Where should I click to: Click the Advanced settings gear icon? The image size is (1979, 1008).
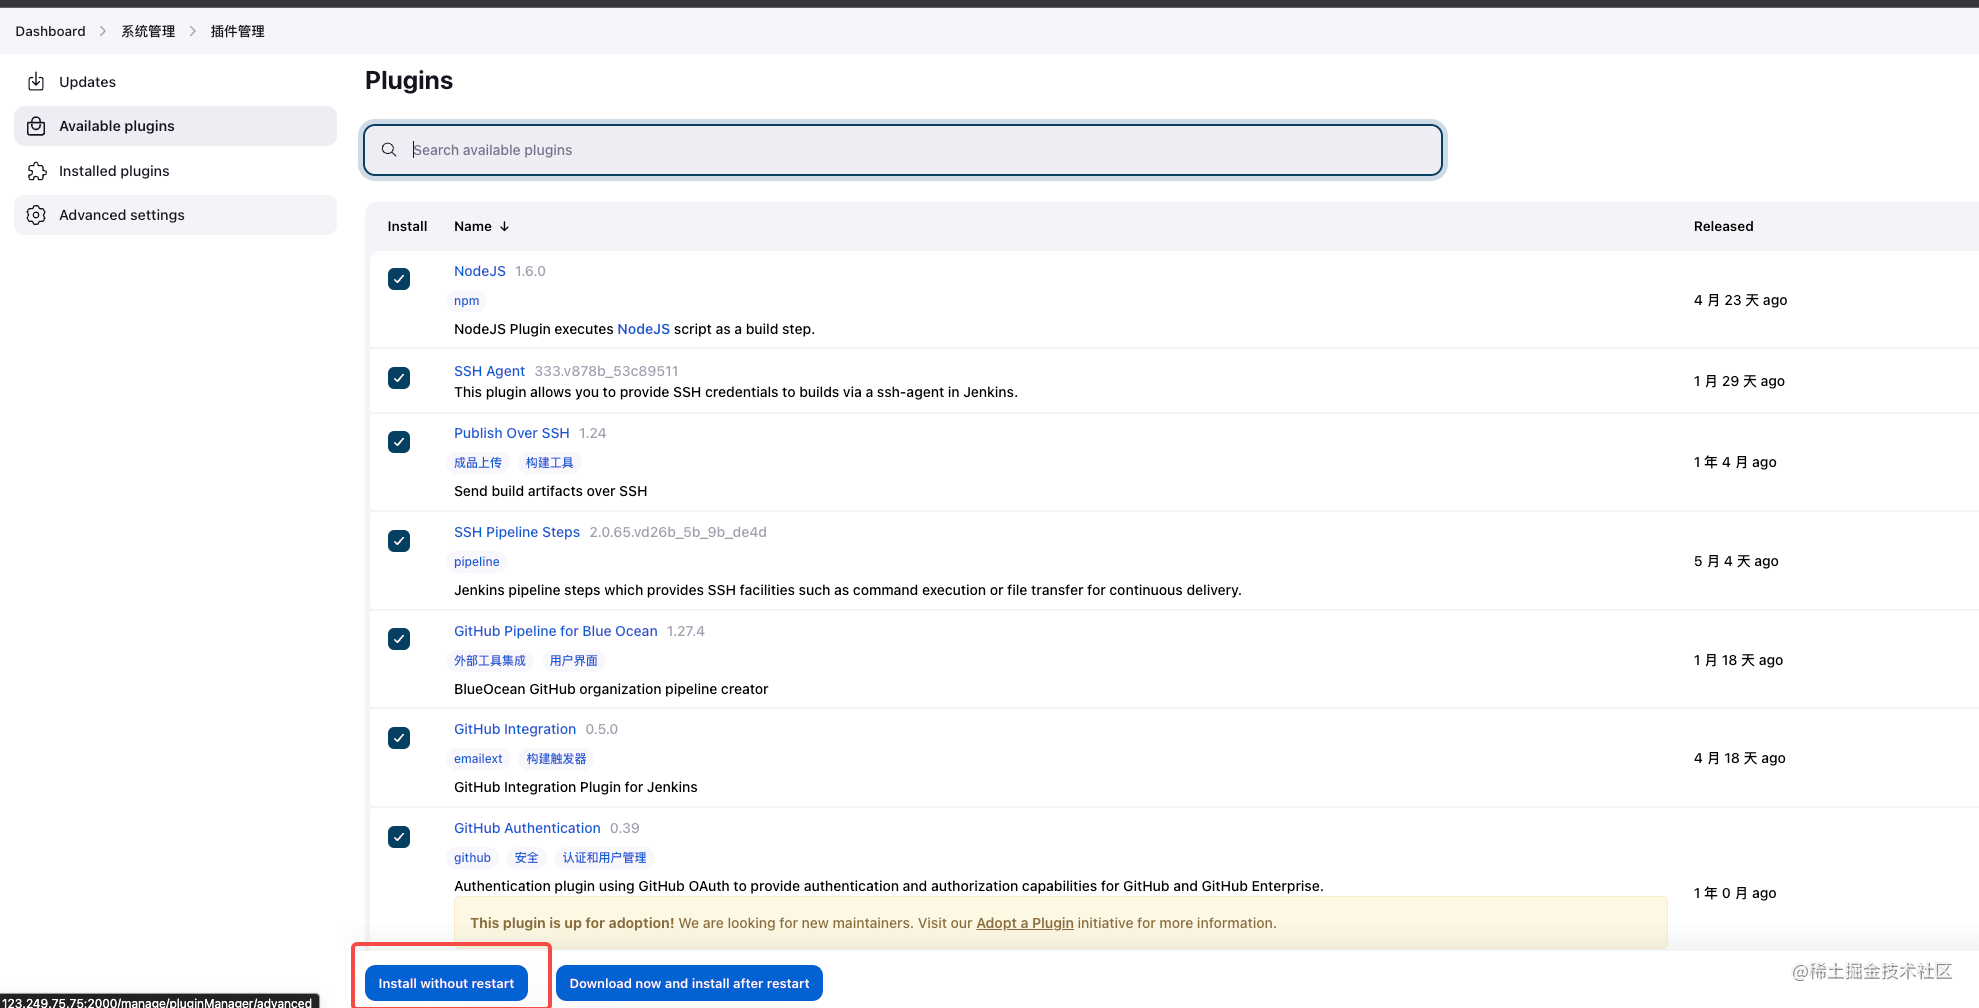[36, 215]
